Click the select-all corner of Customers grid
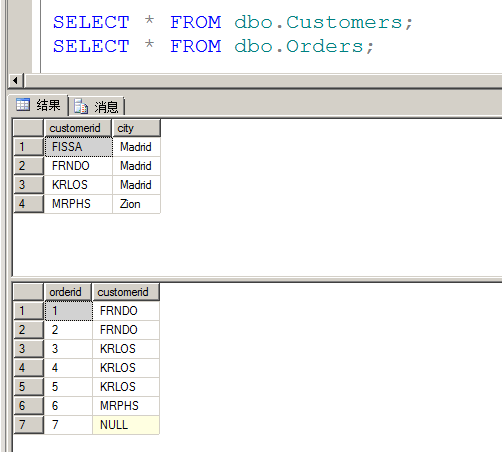 tap(29, 128)
